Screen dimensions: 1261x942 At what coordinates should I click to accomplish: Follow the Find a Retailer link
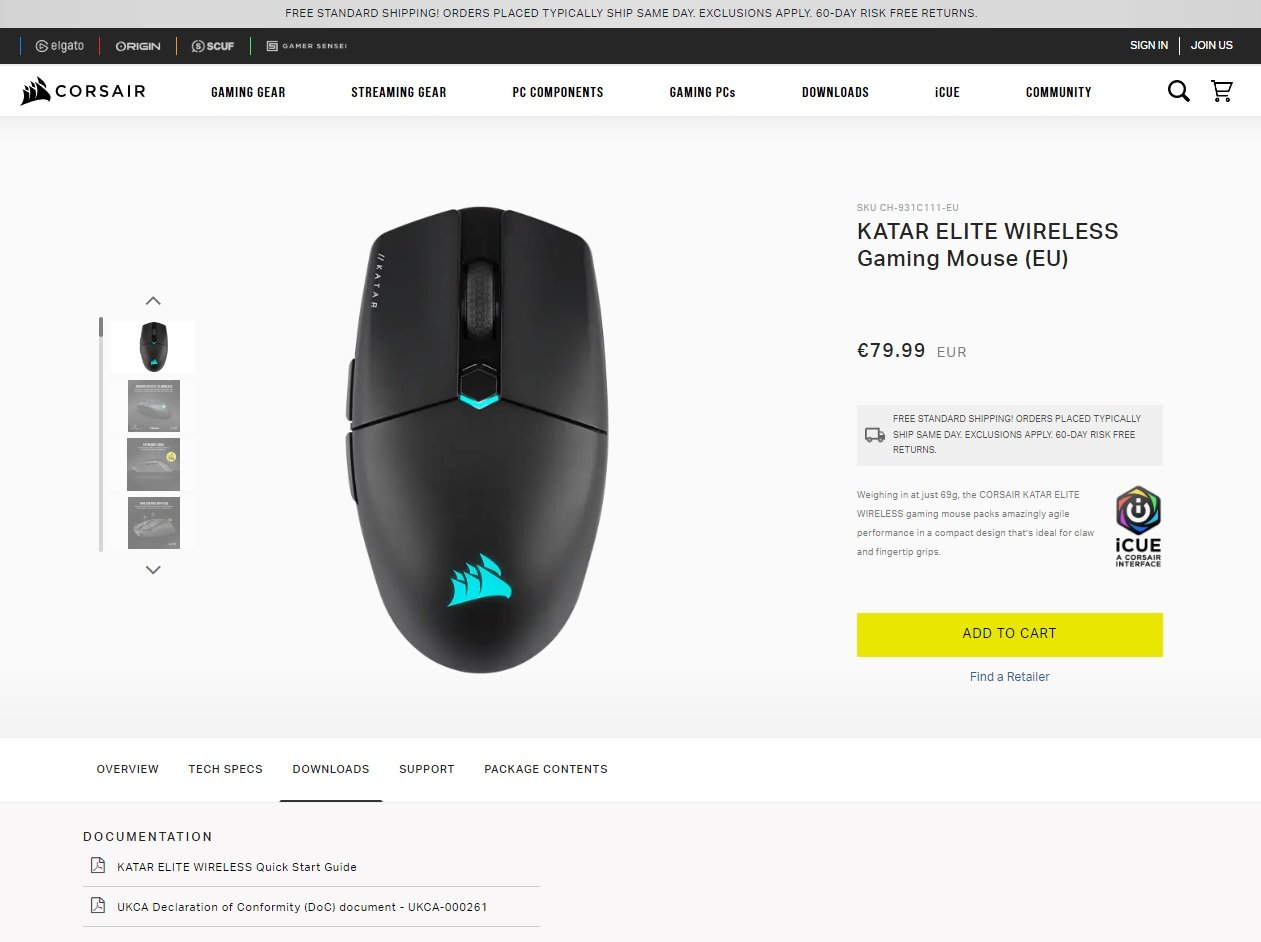point(1009,677)
